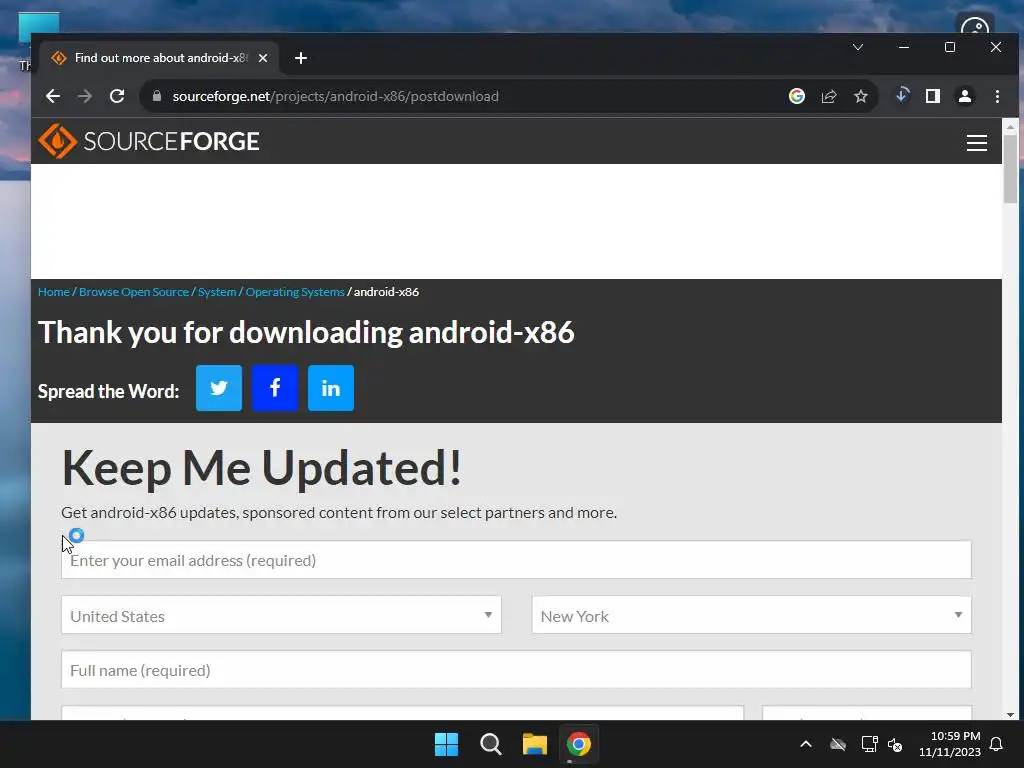This screenshot has width=1024, height=768.
Task: Click the forward navigation arrow
Action: [x=85, y=96]
